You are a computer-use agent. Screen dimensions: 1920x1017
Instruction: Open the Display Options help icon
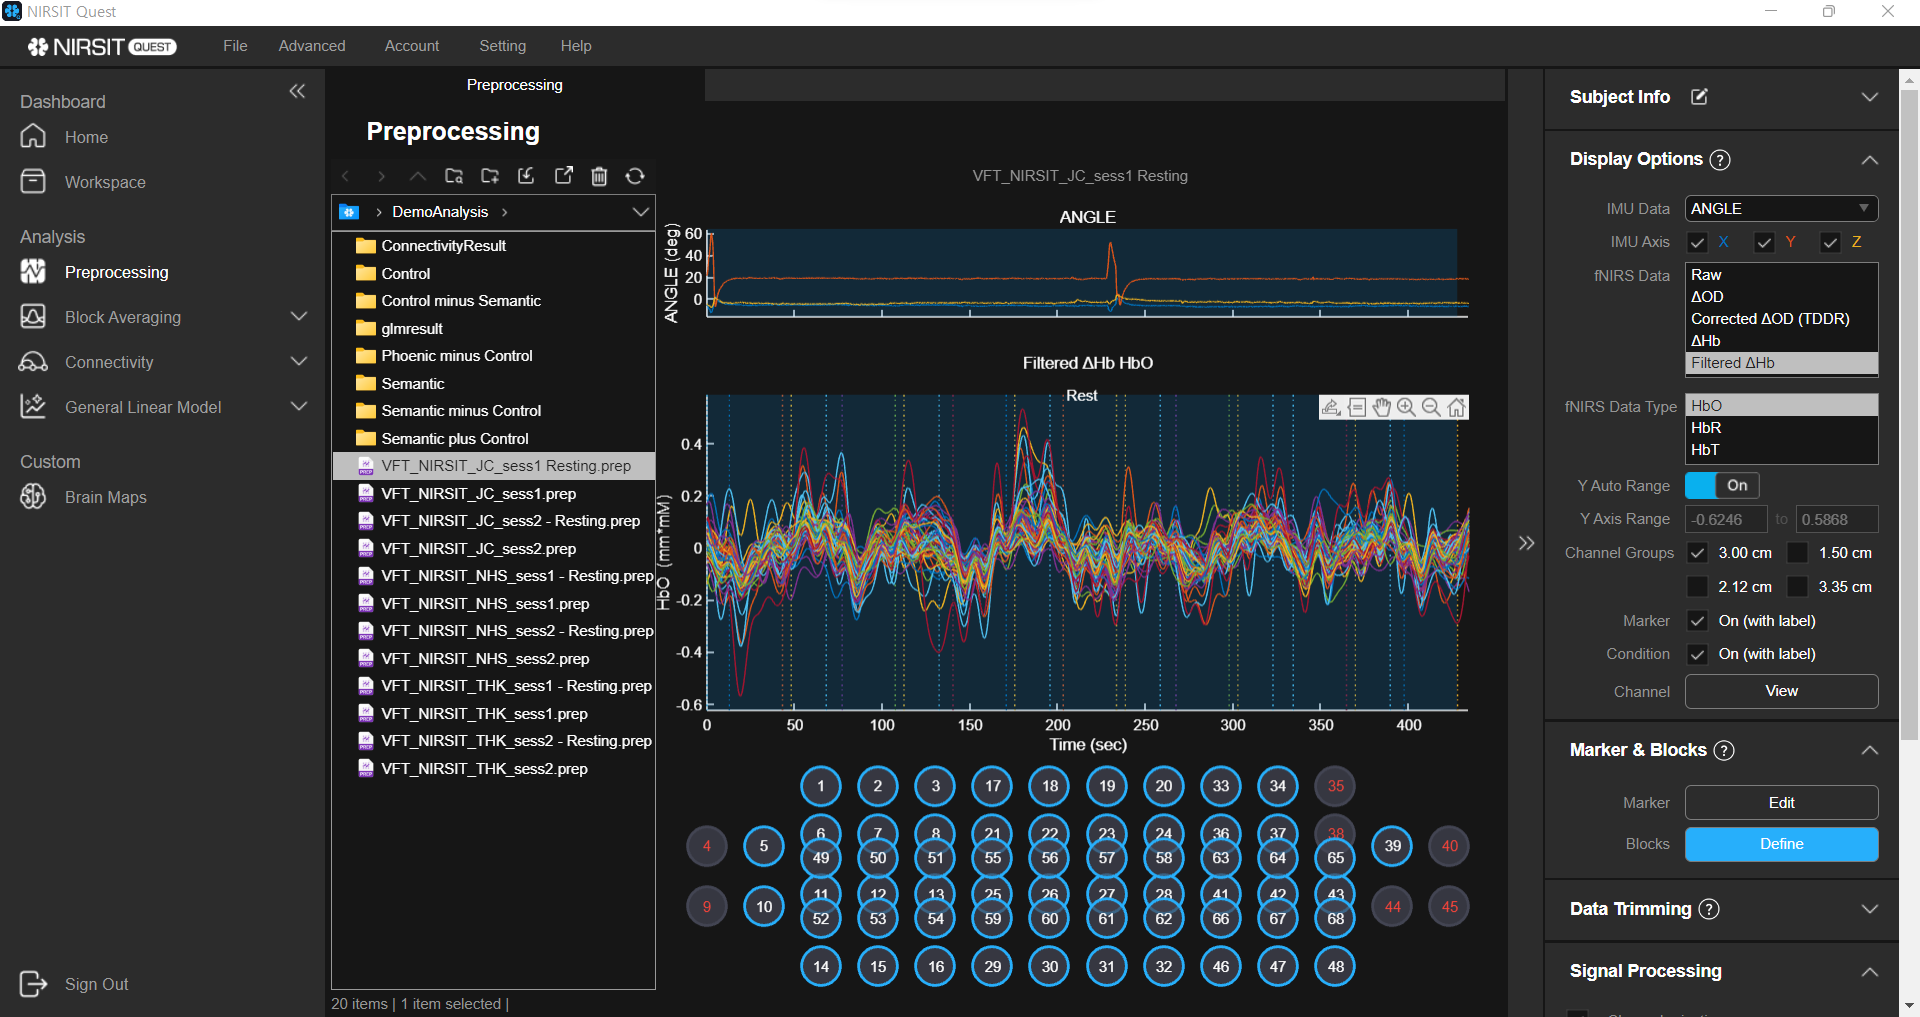[1720, 160]
